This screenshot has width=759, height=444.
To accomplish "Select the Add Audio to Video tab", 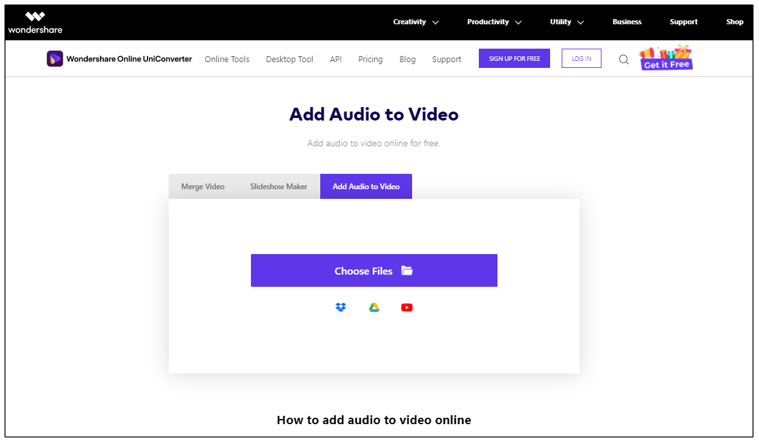I will coord(366,186).
